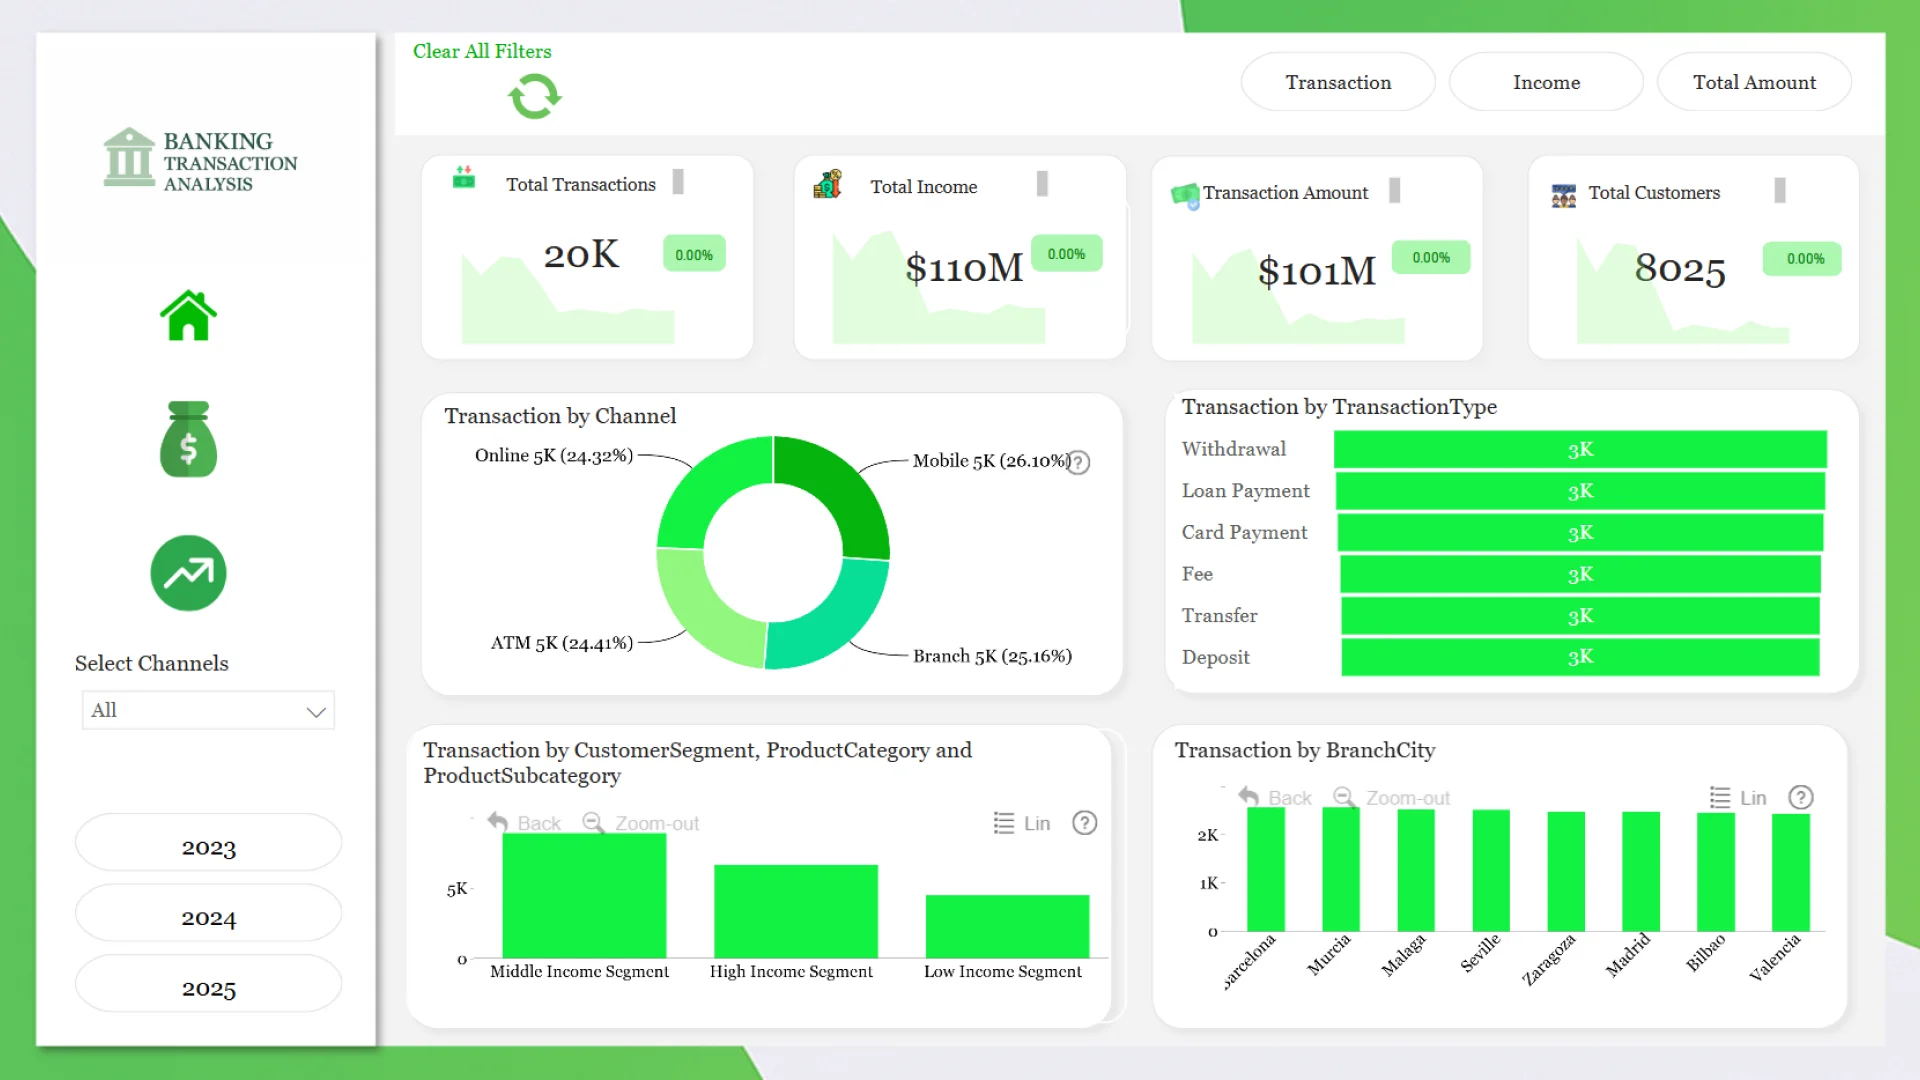Click the Transaction Amount card indicator bar
Viewport: 1920px width, 1080px height.
point(1395,190)
